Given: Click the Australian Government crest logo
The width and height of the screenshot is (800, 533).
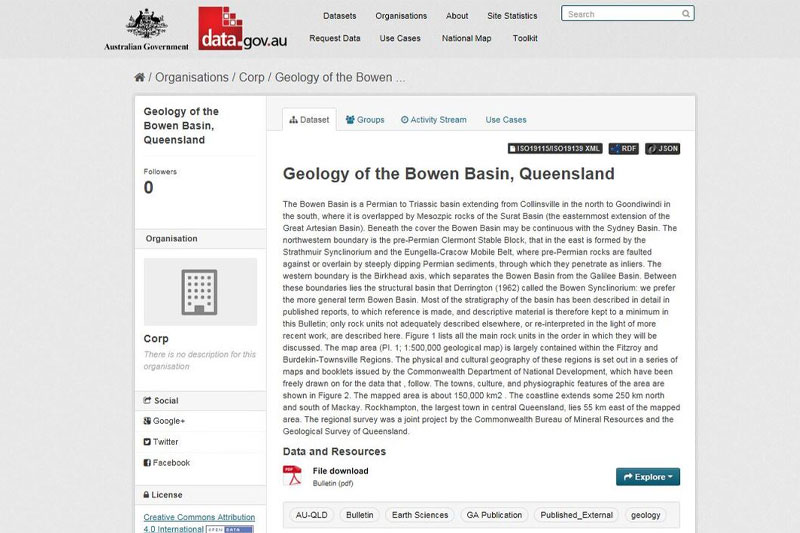Looking at the screenshot, I should point(146,29).
